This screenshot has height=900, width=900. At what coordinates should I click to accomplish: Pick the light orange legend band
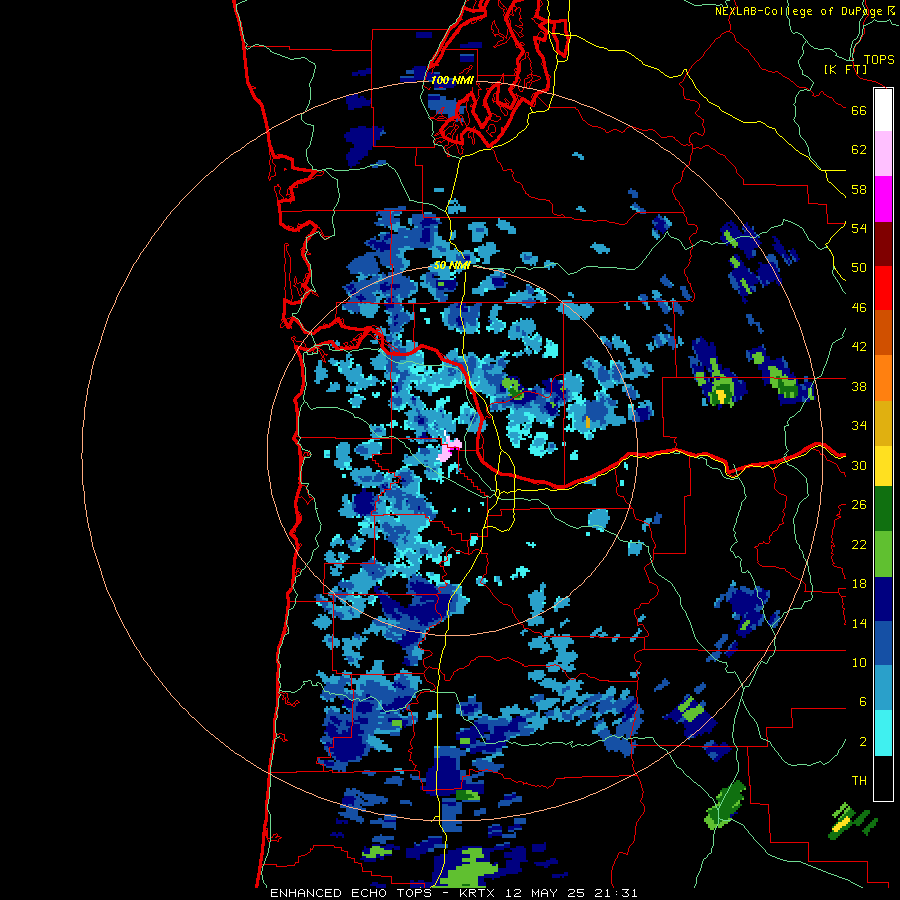pos(883,377)
